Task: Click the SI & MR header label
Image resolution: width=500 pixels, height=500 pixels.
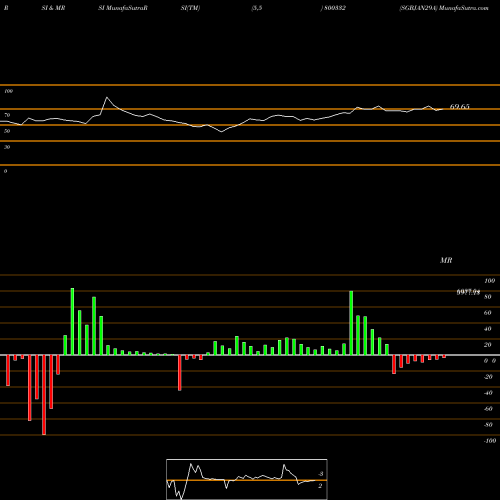Action: (x=53, y=8)
